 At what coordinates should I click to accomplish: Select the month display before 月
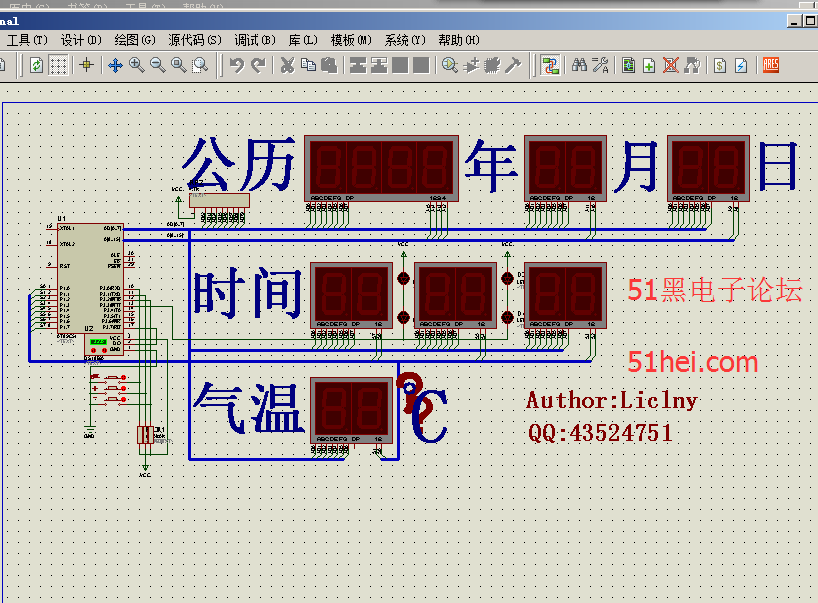[566, 168]
